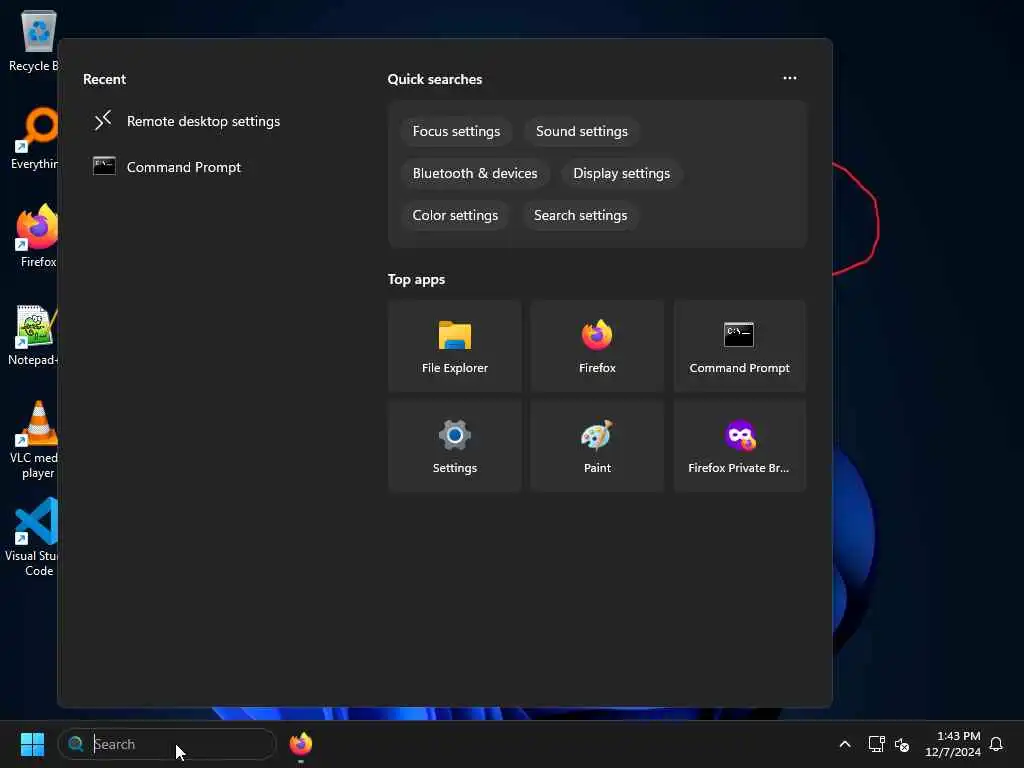Open the clock and date flyout
Image resolution: width=1024 pixels, height=768 pixels.
coord(952,744)
